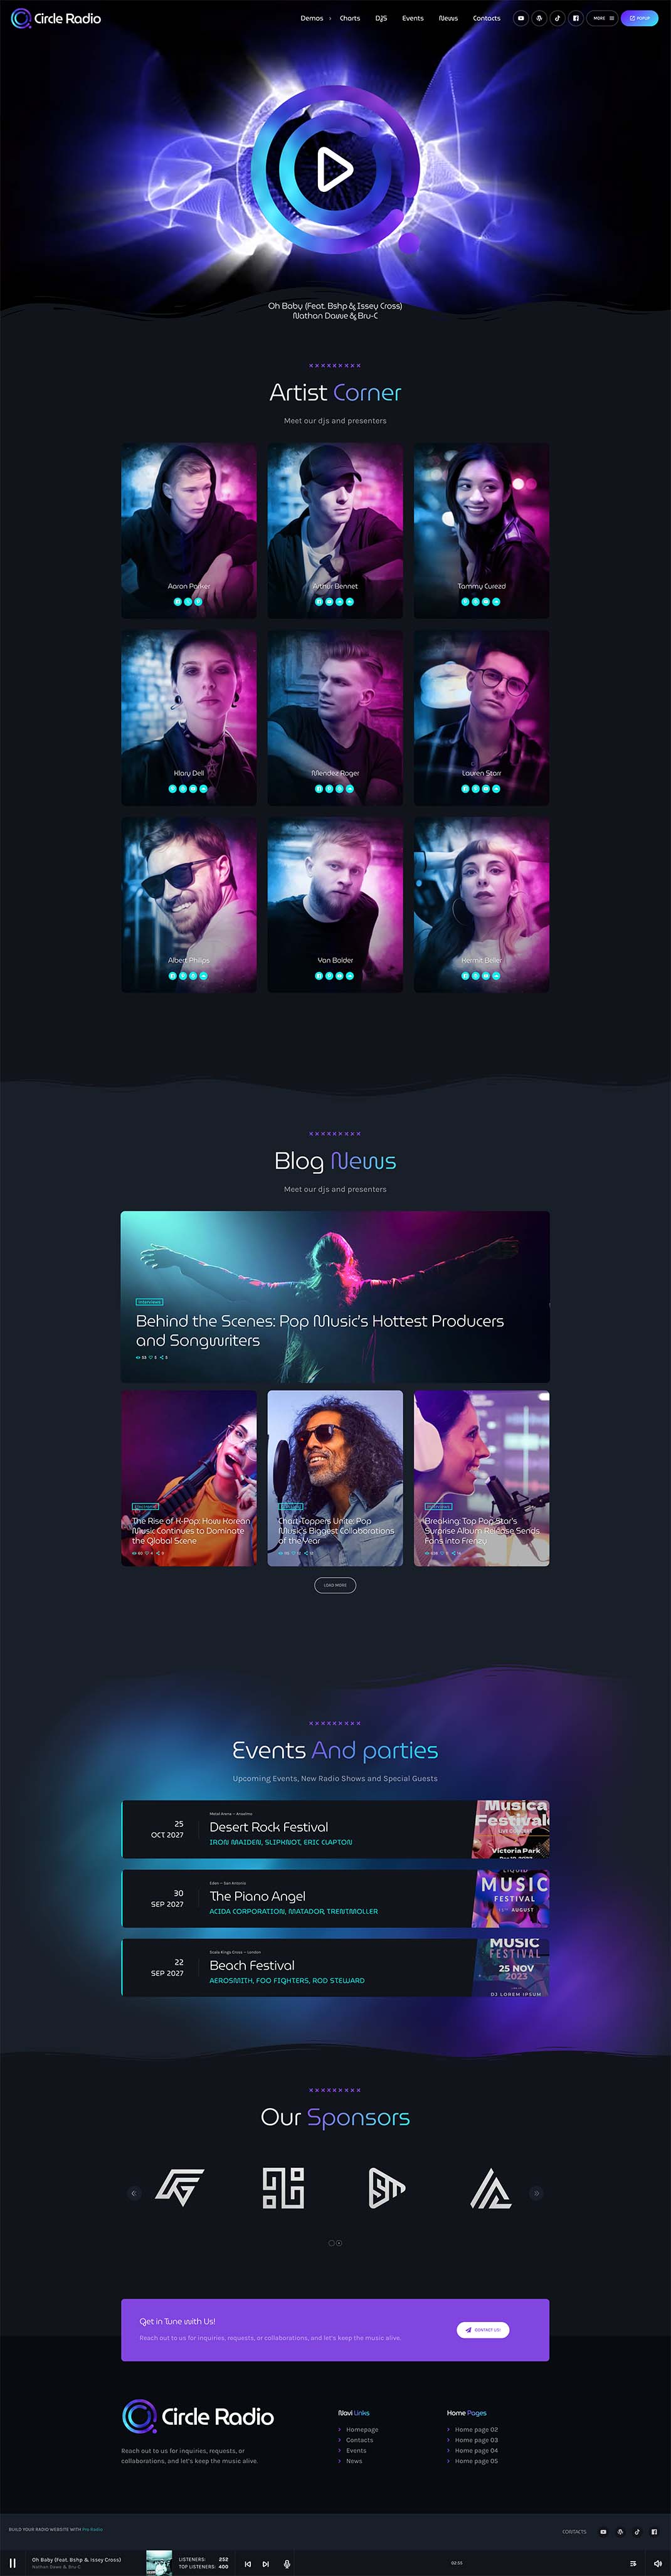Go to the previous sponsors slide
The height and width of the screenshot is (2576, 671).
pyautogui.click(x=134, y=2193)
